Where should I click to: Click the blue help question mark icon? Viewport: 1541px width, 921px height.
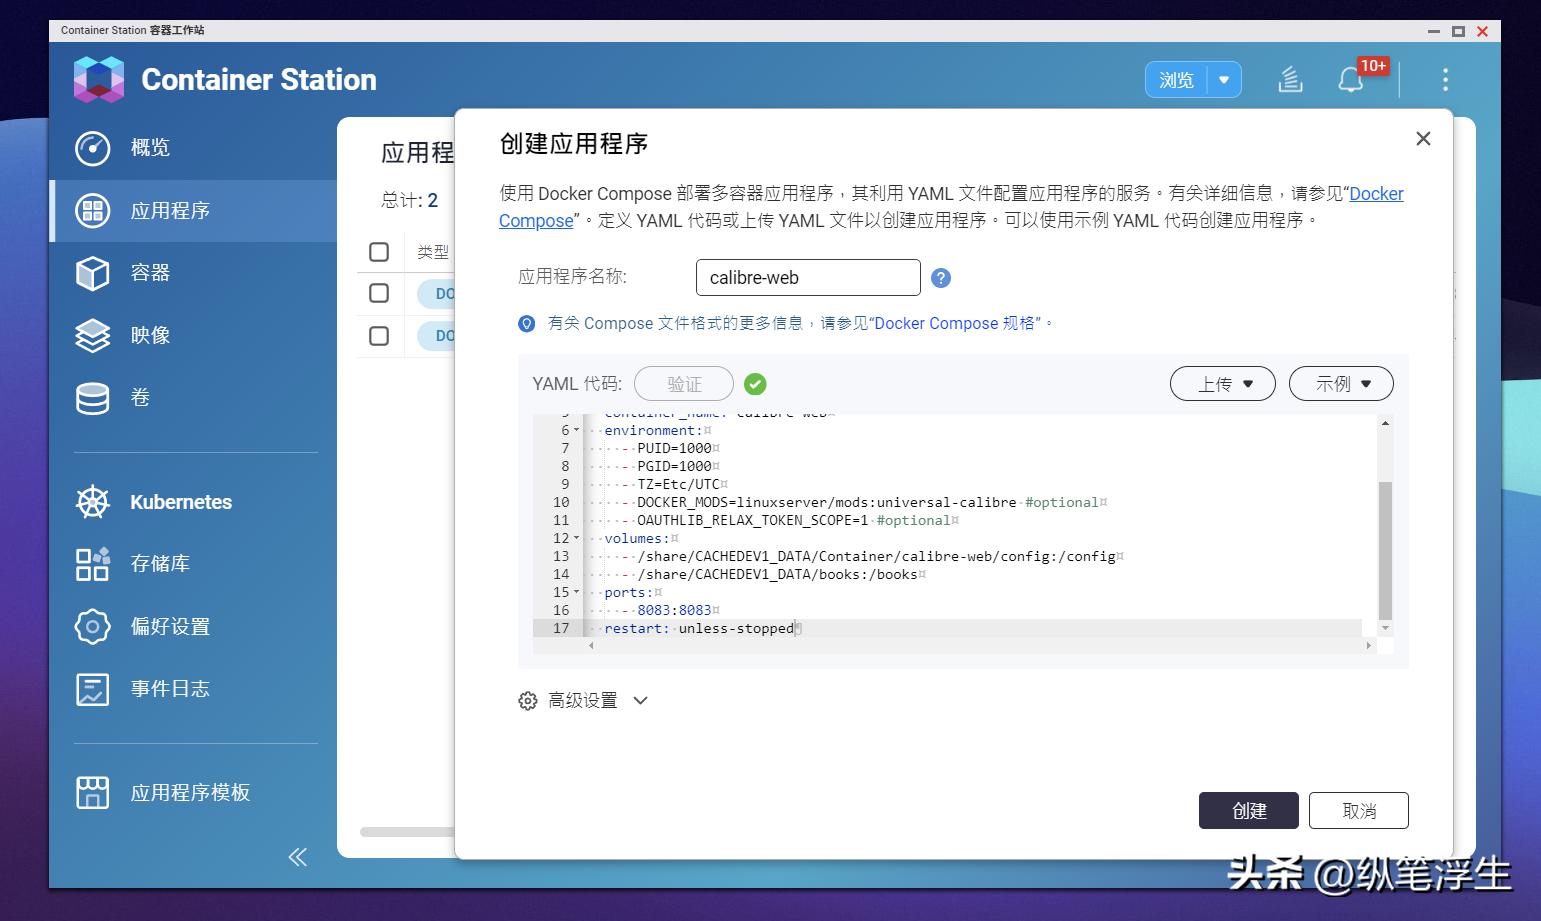pos(941,278)
